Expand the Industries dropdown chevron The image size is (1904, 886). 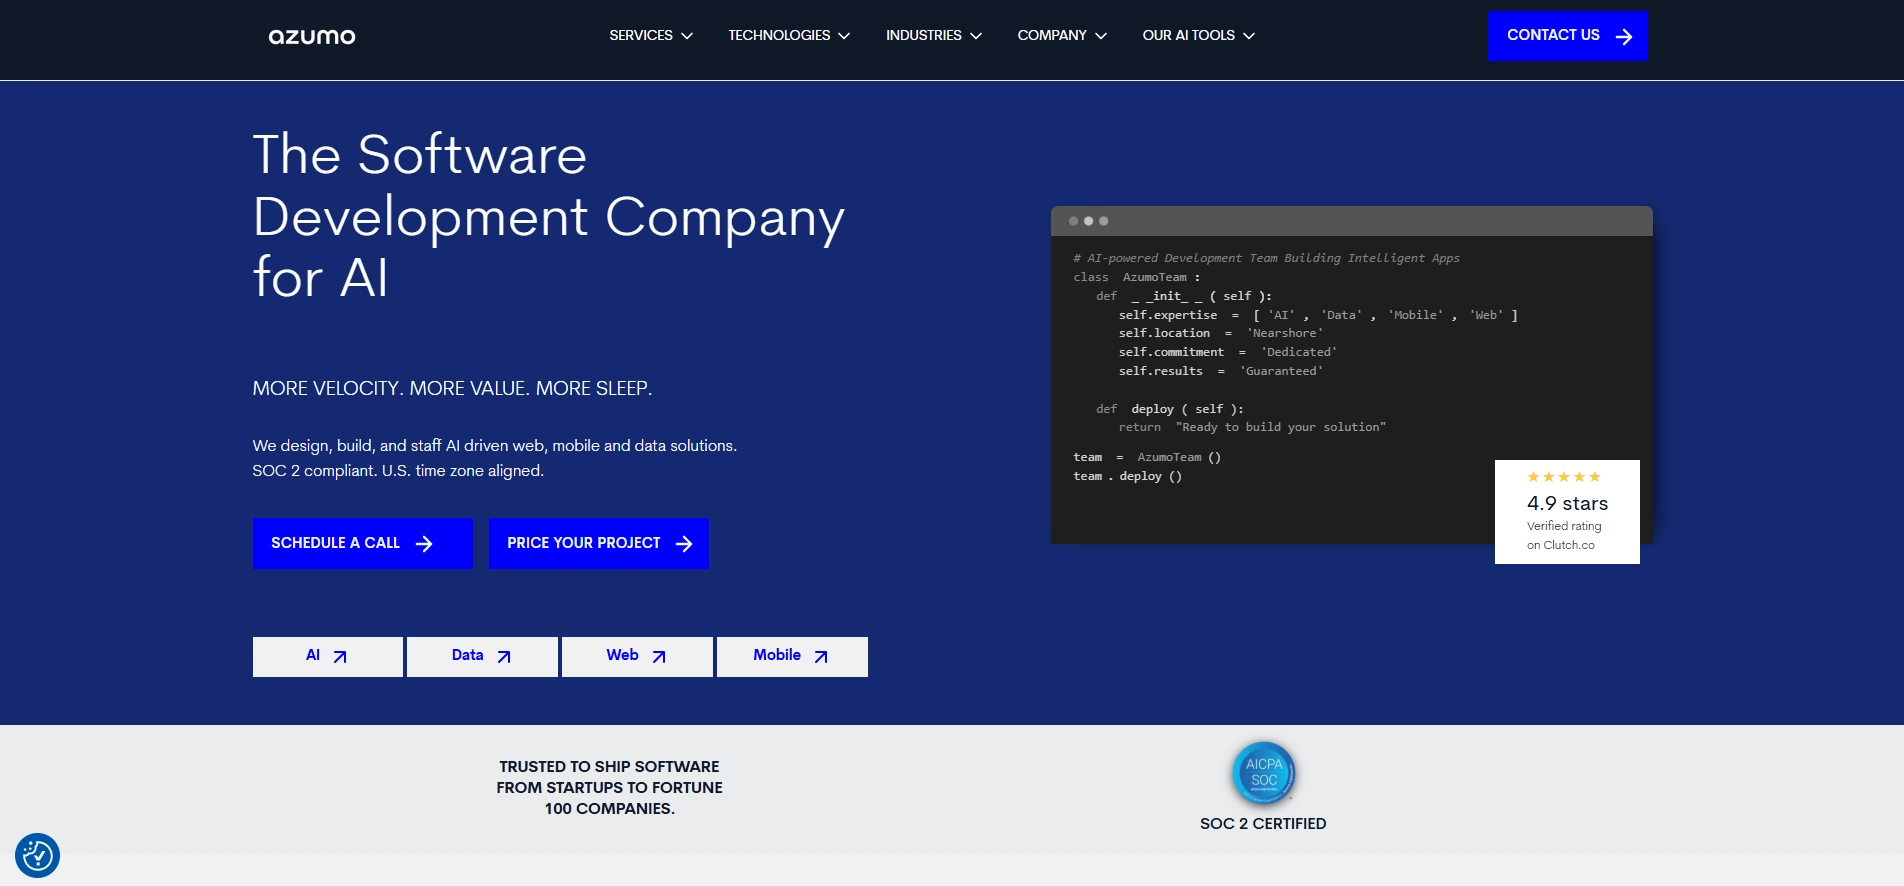976,36
